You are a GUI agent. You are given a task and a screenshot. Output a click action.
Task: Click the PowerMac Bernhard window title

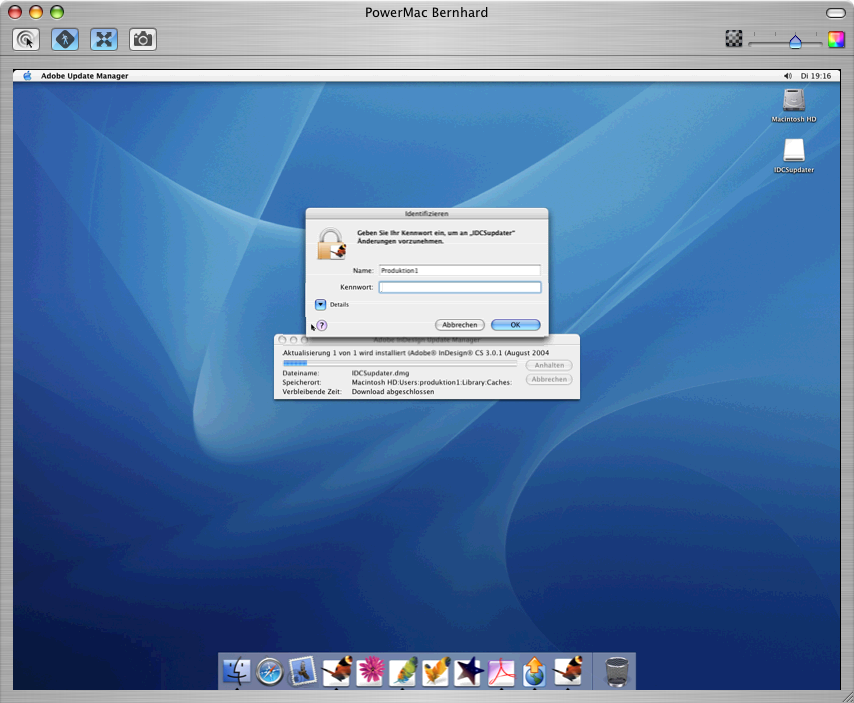tap(426, 13)
